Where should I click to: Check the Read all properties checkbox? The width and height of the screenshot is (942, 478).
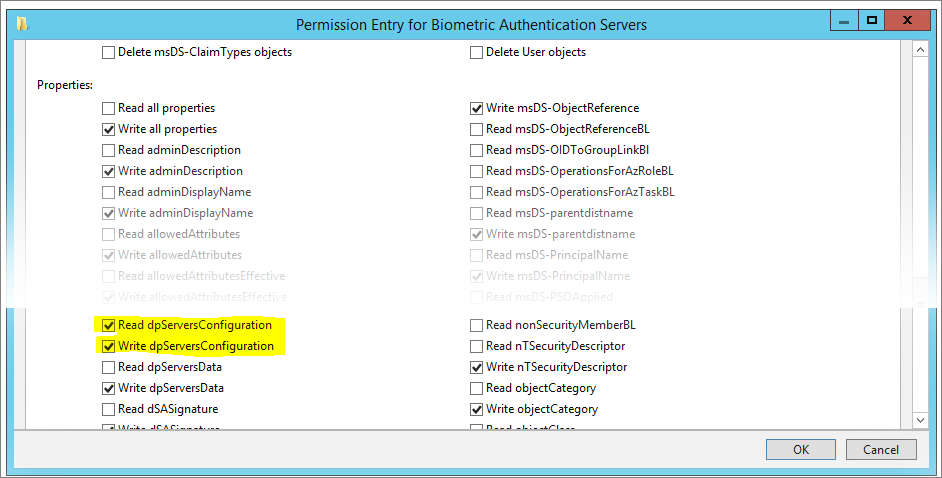[108, 108]
